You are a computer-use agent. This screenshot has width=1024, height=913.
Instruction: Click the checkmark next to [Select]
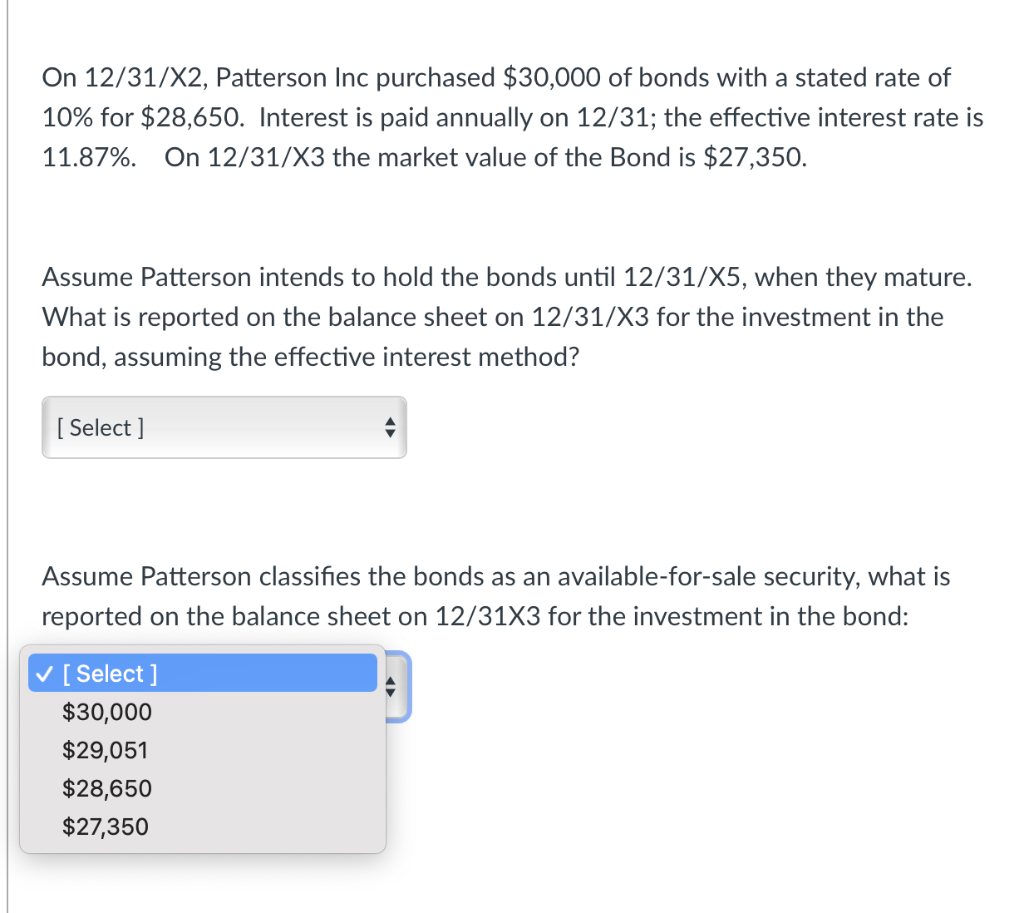[x=42, y=673]
